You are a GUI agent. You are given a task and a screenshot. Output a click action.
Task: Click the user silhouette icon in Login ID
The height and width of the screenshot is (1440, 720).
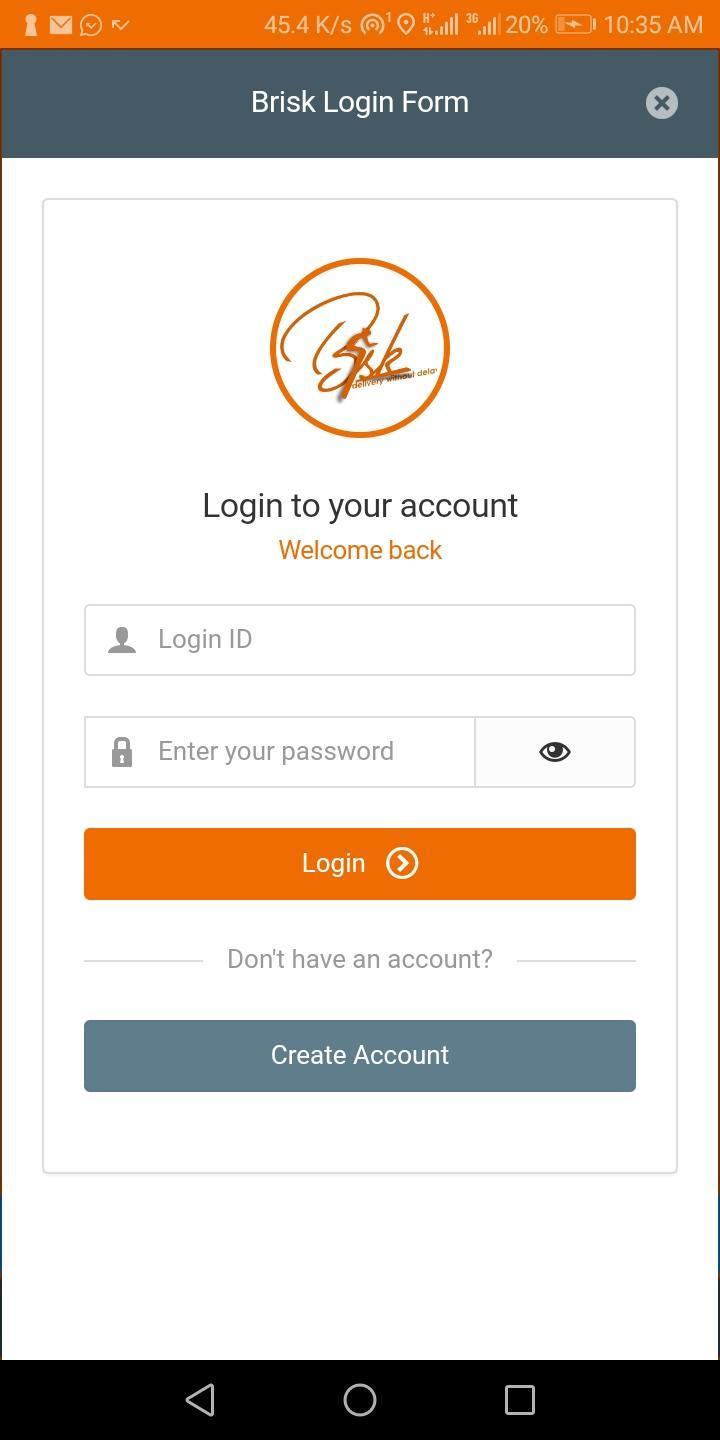[x=122, y=640]
